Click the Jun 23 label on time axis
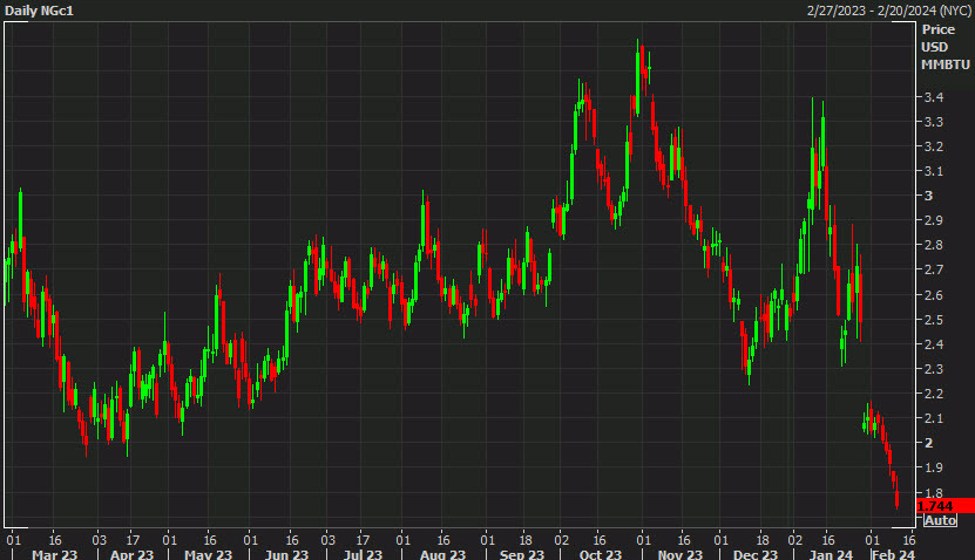The height and width of the screenshot is (560, 975). 287,552
